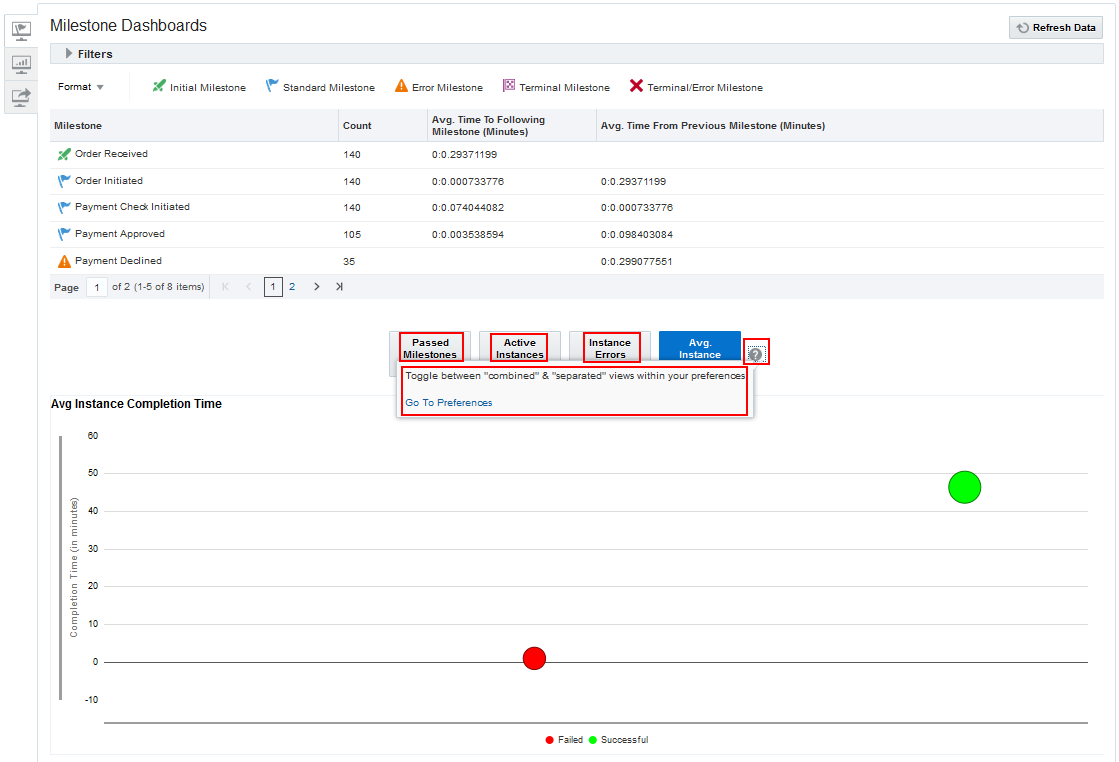This screenshot has width=1119, height=762.
Task: Select the Payment Check Initiated text
Action: tap(132, 207)
